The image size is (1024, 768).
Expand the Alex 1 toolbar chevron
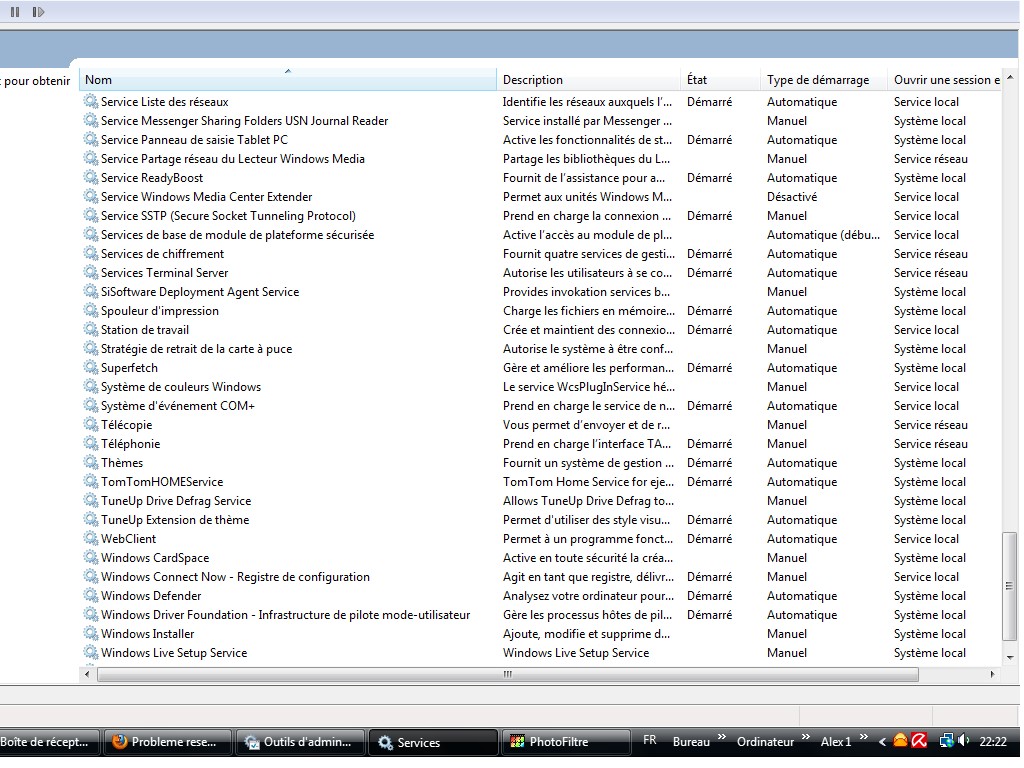click(x=864, y=737)
